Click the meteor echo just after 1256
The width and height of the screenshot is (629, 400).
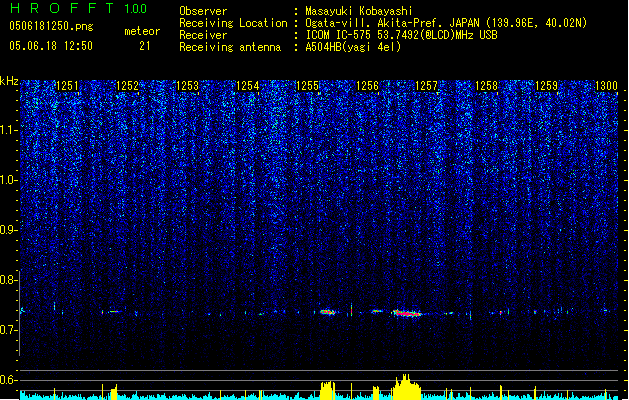pos(376,311)
